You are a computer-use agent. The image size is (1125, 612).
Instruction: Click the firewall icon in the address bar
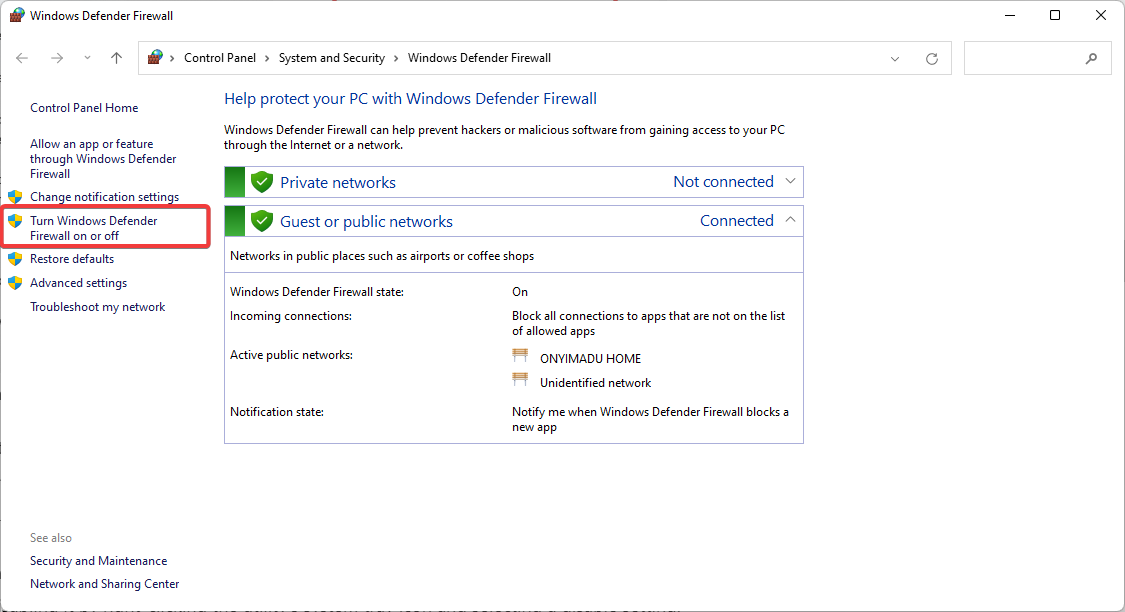[x=155, y=57]
